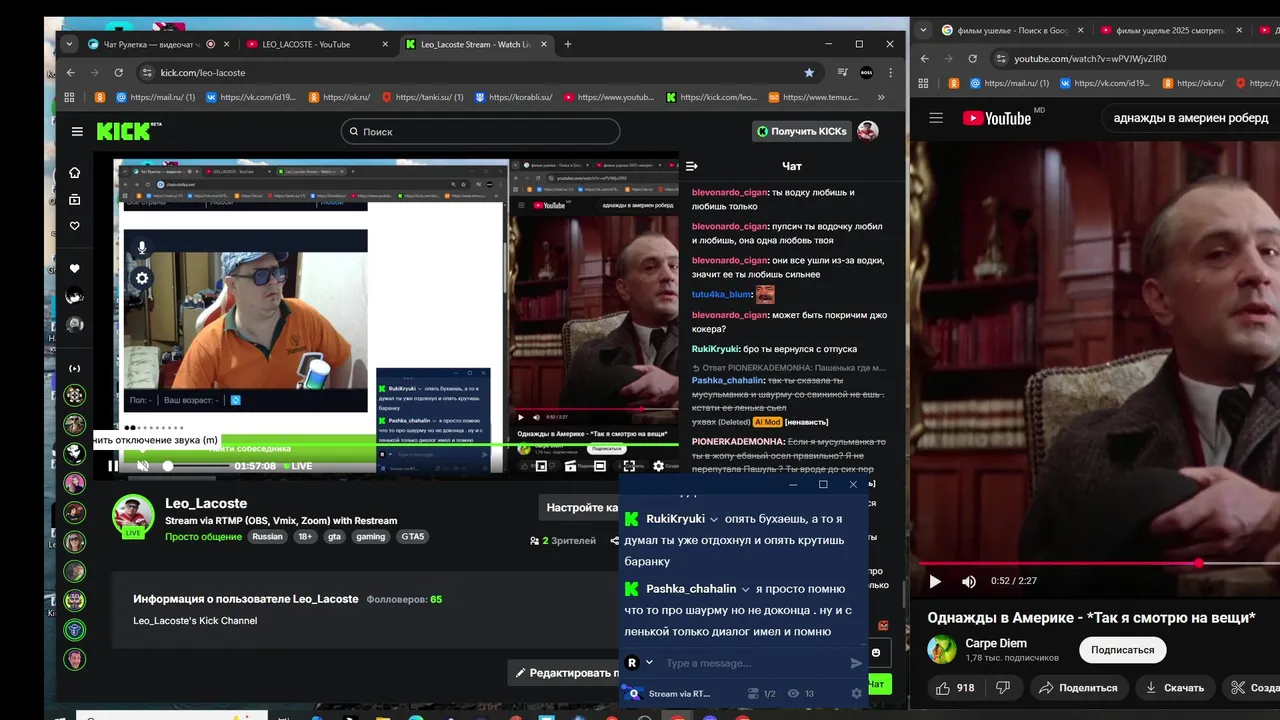Screen dimensions: 1280x720
Task: Reload the kick.com page
Action: [x=119, y=72]
